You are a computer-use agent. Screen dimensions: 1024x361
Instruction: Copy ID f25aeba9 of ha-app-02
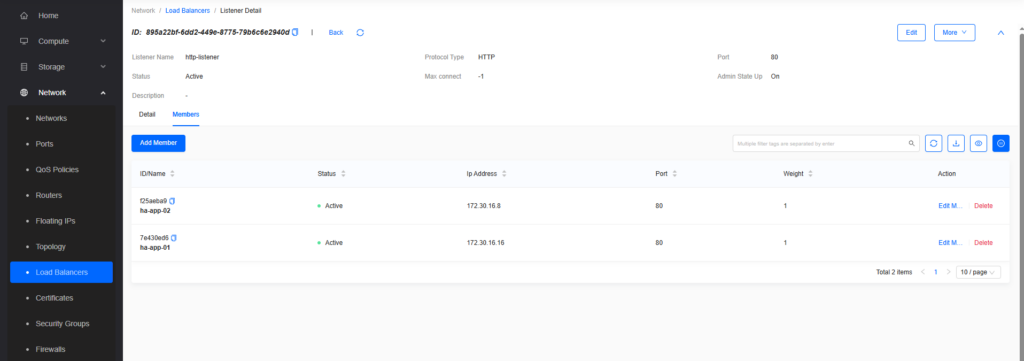(173, 201)
